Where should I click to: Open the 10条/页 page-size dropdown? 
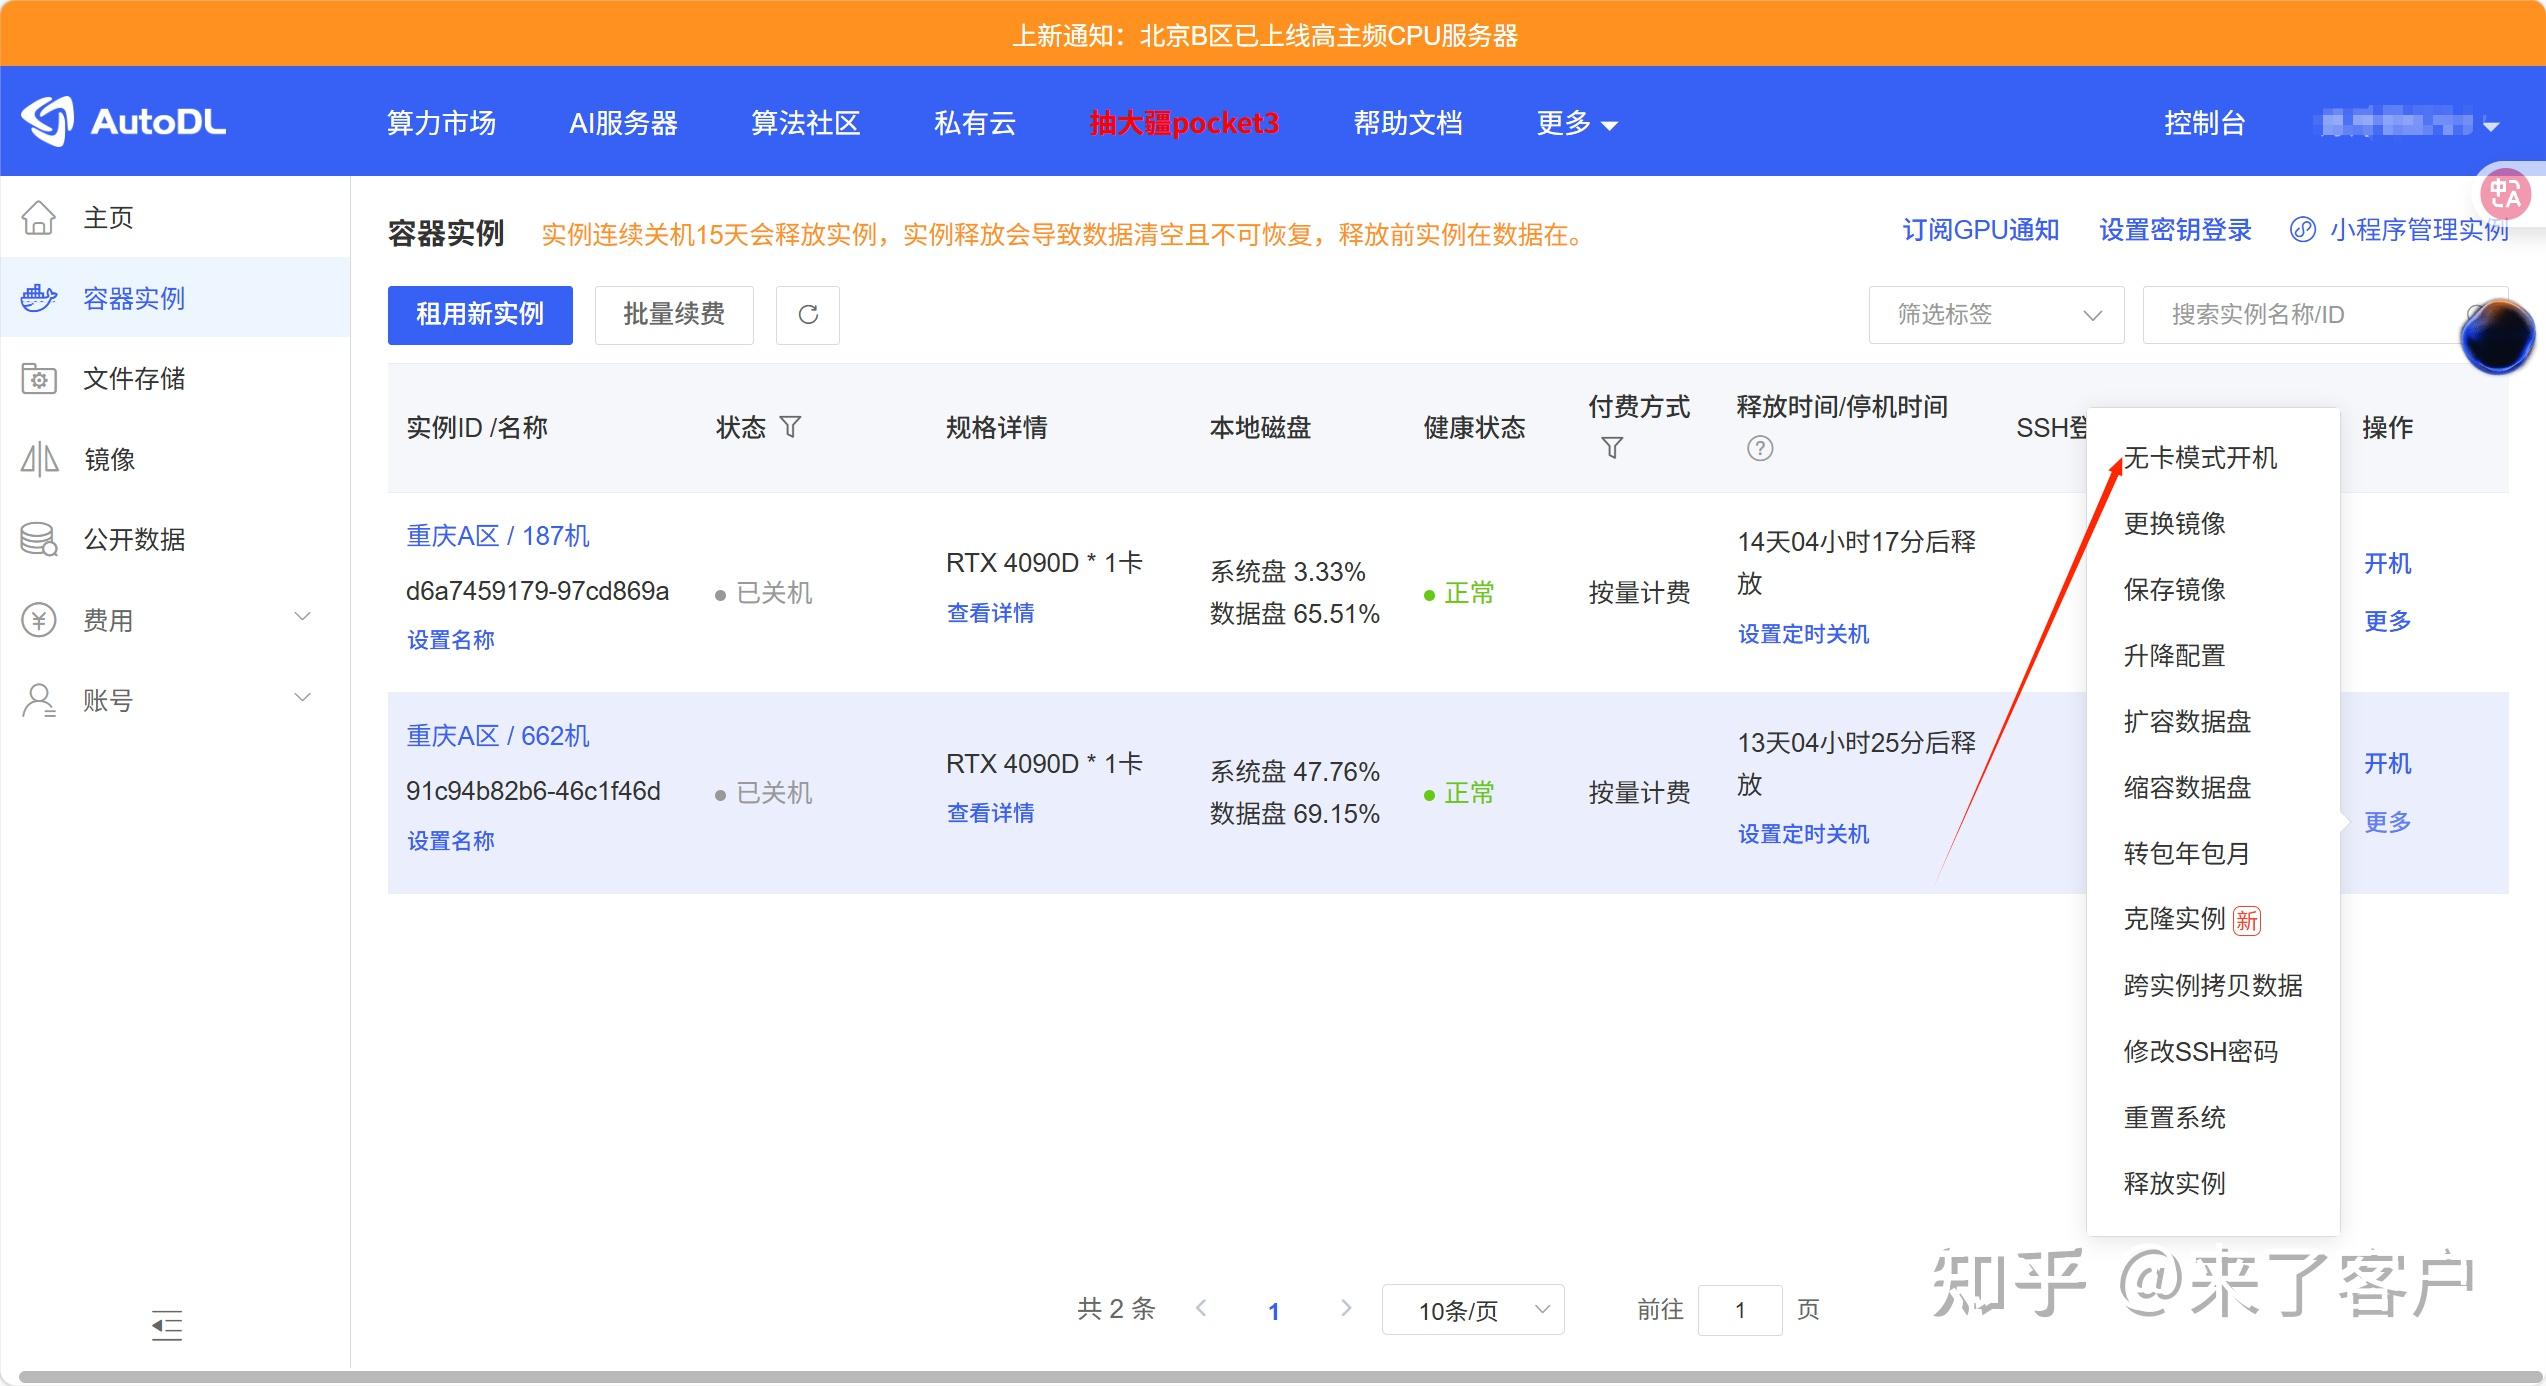1471,1309
